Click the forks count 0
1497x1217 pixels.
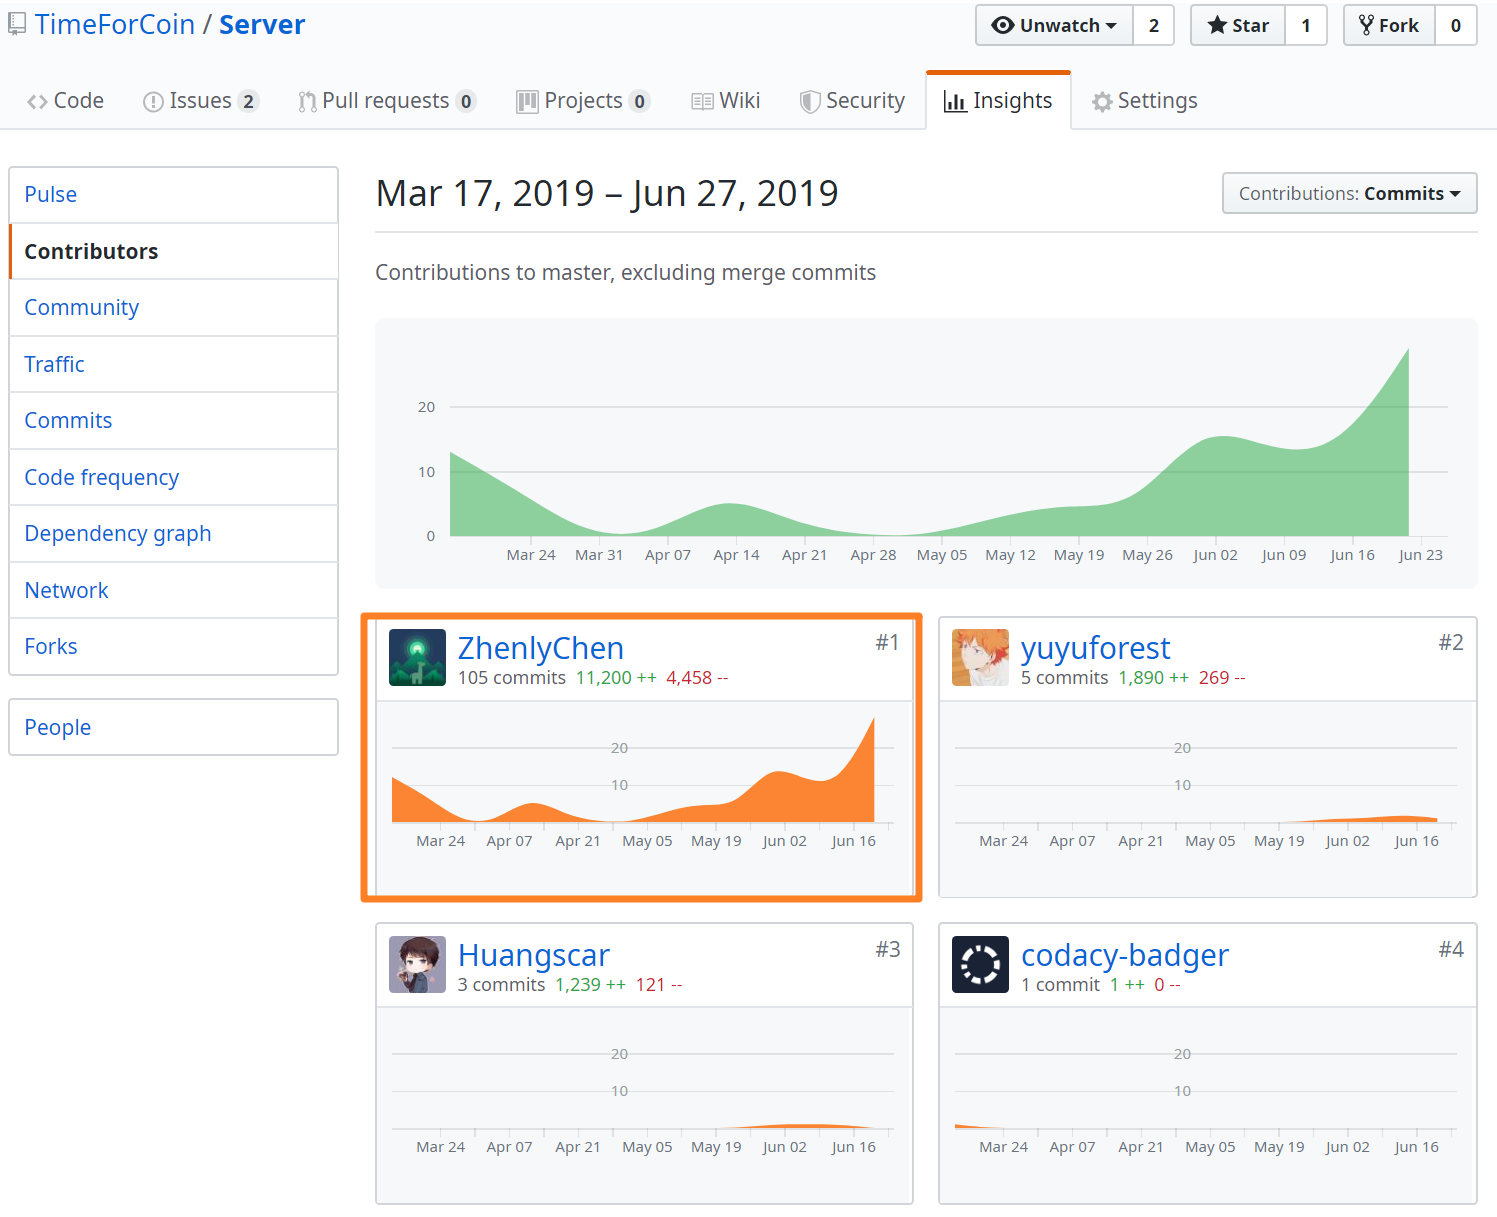pos(1456,25)
